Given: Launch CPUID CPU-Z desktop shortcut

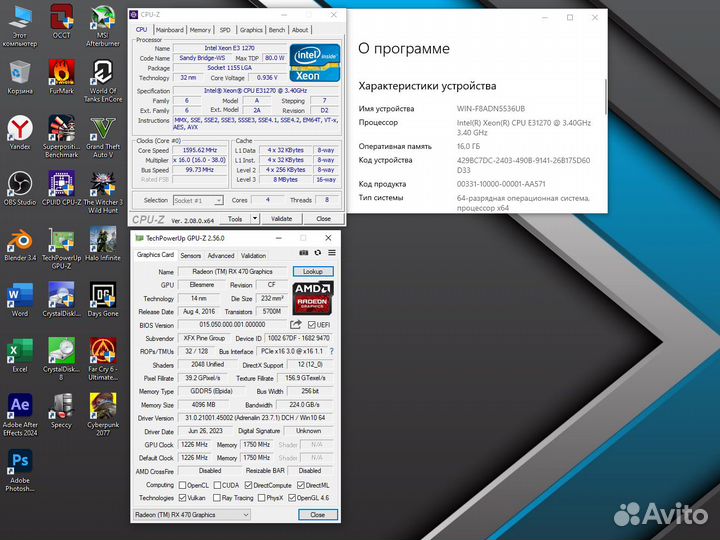Looking at the screenshot, I should coord(62,188).
